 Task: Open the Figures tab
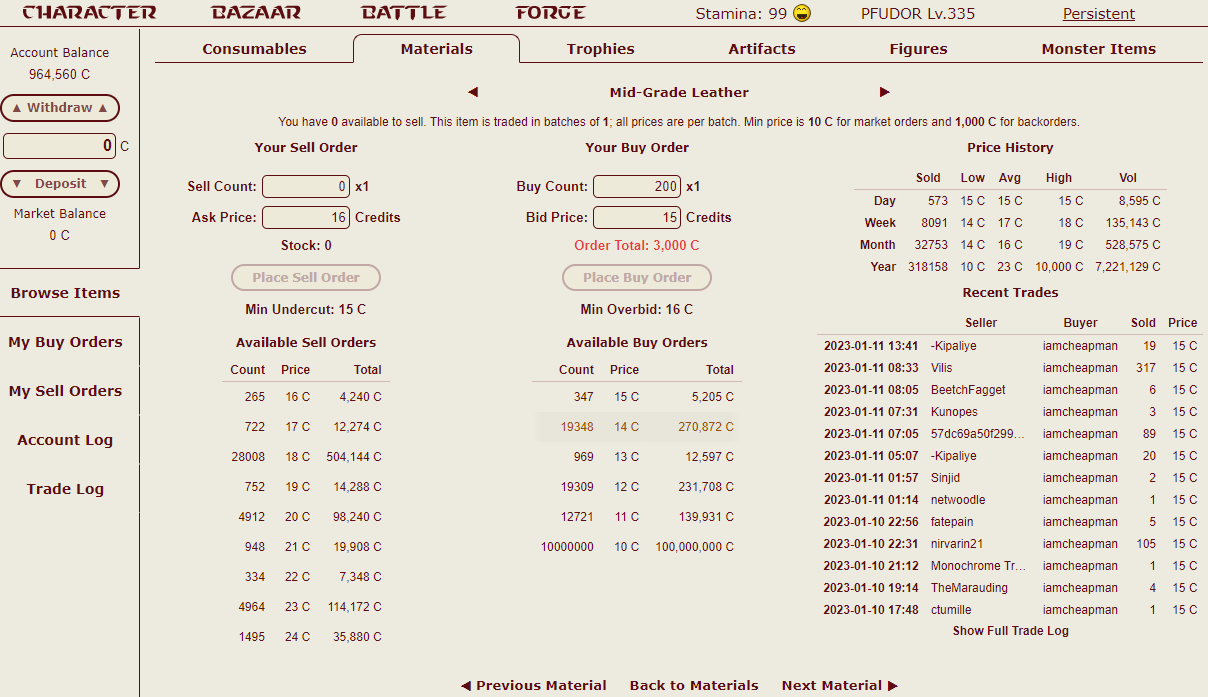(918, 48)
